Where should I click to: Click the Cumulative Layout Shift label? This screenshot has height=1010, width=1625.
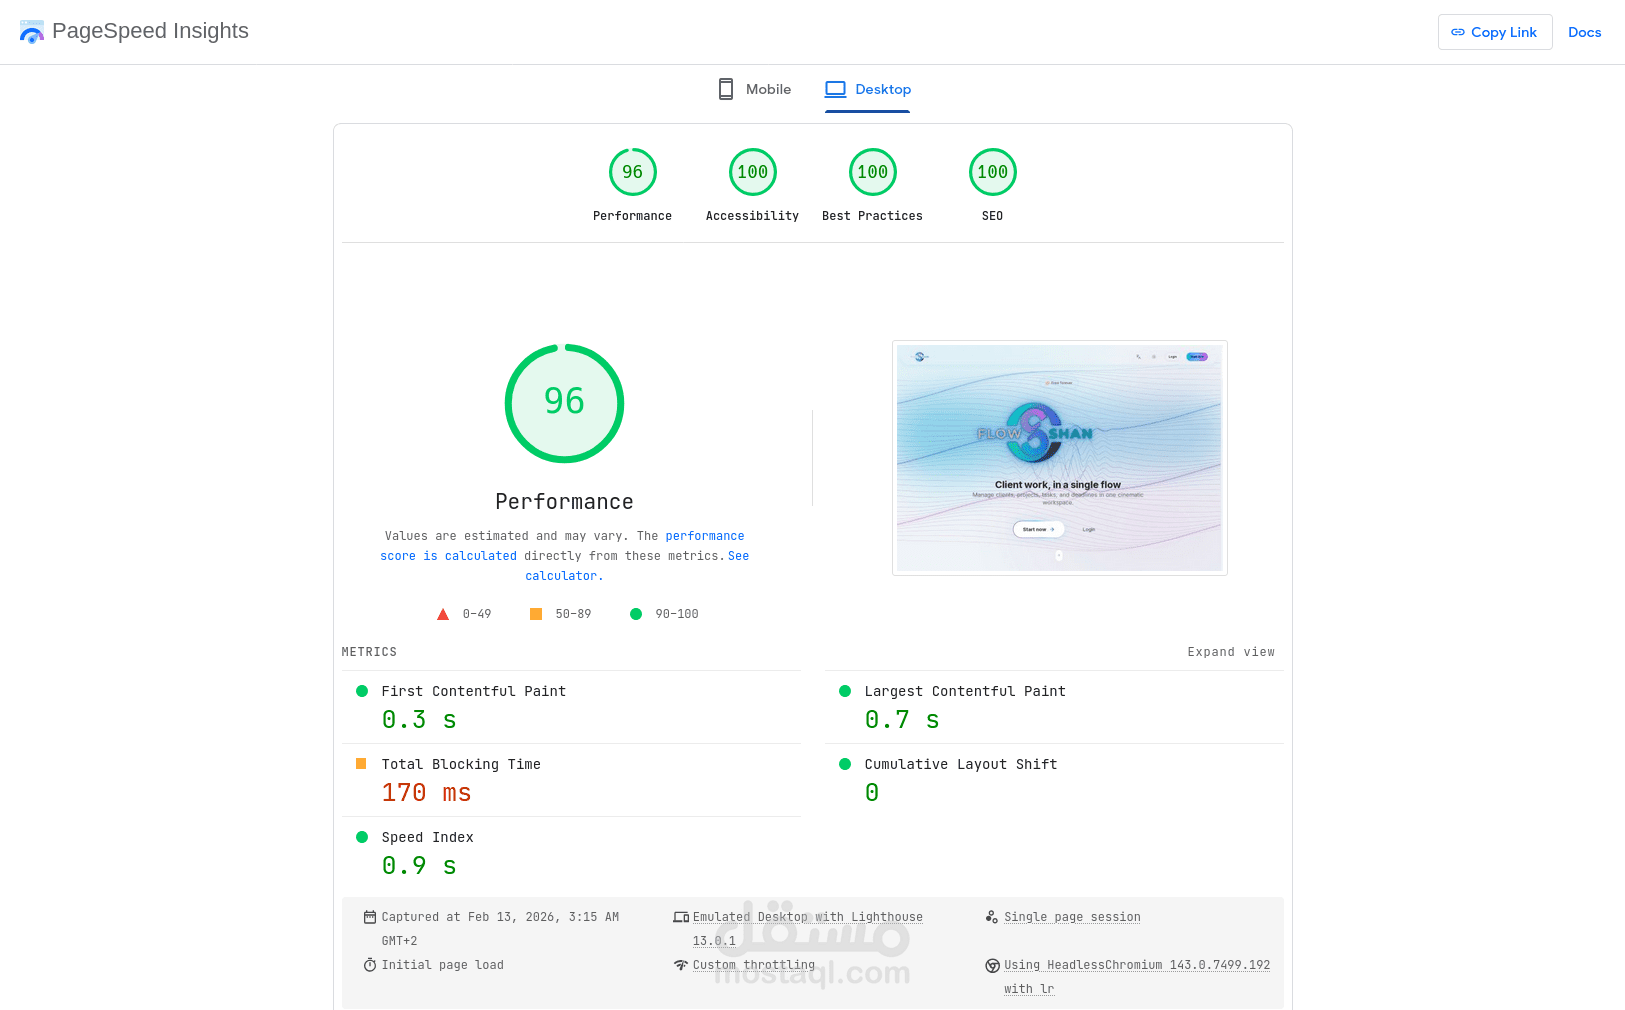tap(961, 764)
